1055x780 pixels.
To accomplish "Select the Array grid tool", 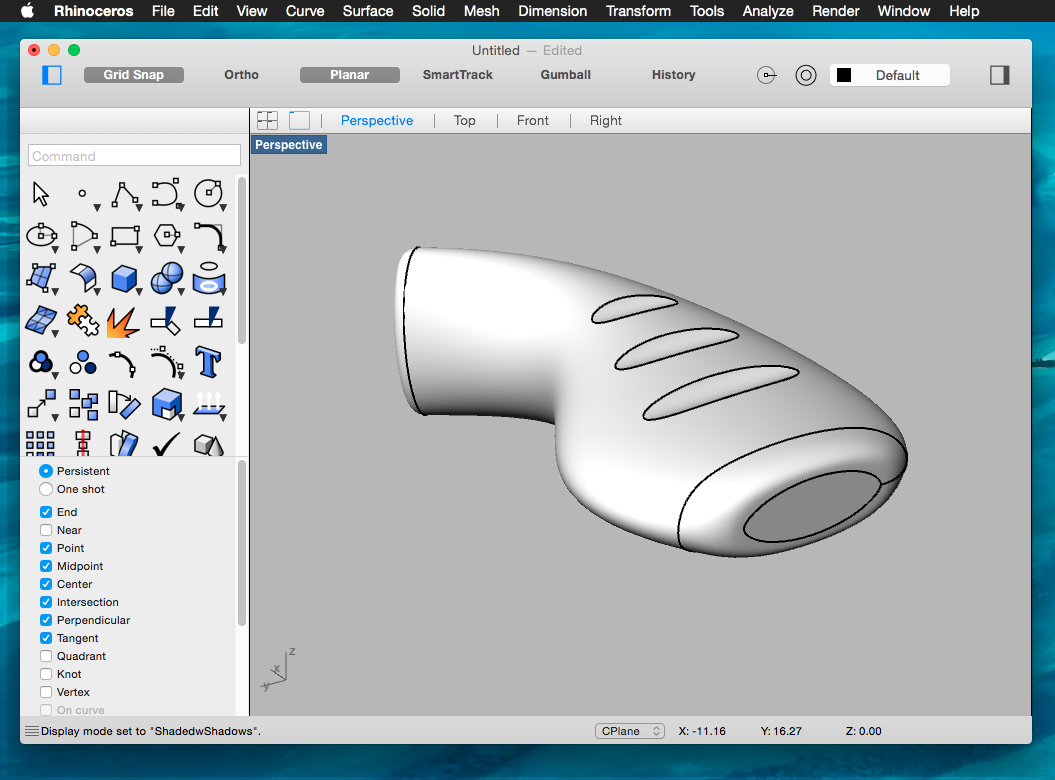I will 40,444.
